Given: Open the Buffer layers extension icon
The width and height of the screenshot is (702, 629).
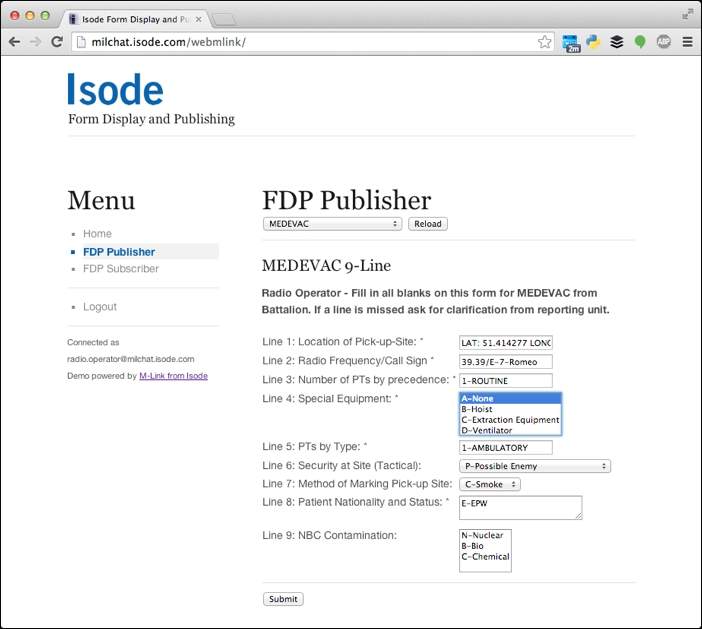Looking at the screenshot, I should coord(617,42).
